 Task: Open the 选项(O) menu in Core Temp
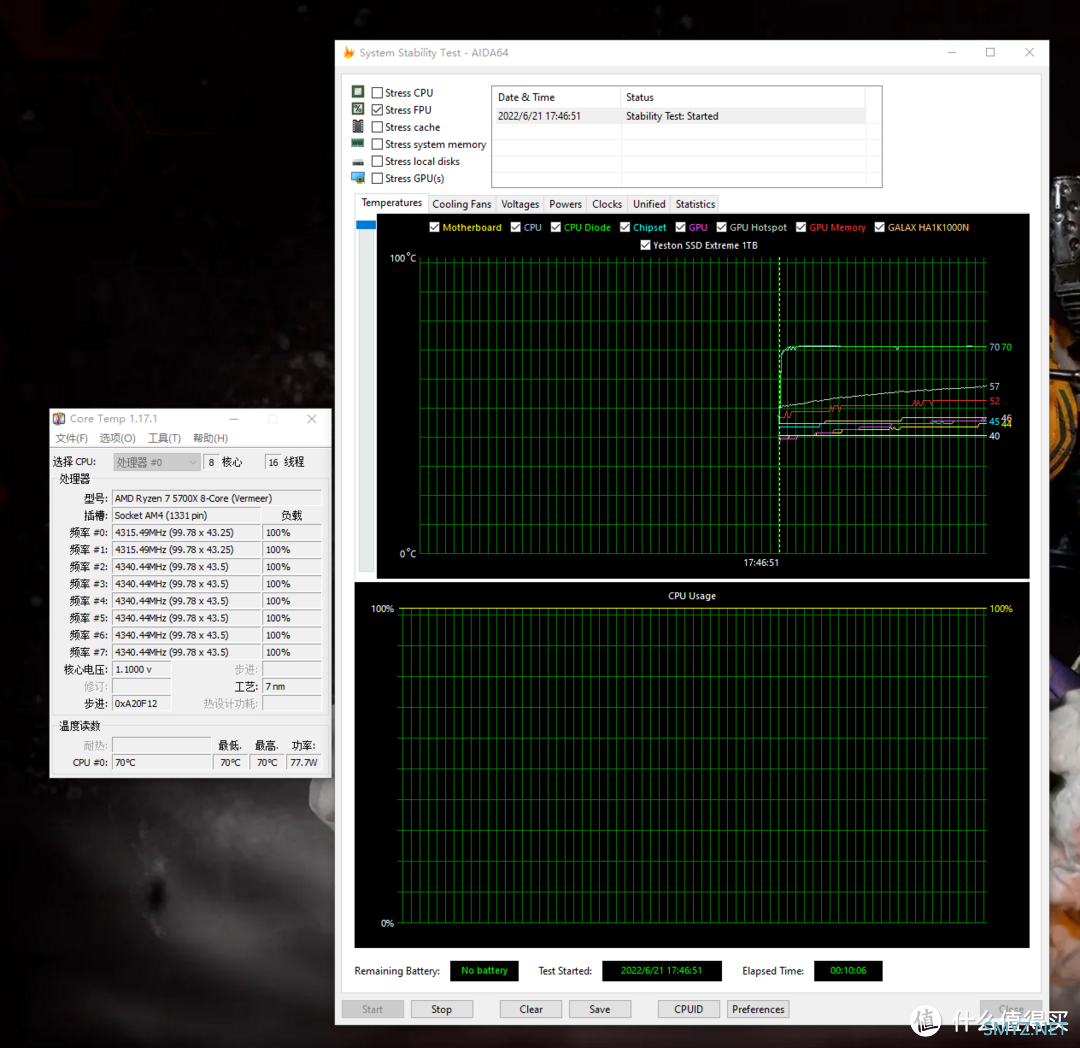tap(118, 439)
